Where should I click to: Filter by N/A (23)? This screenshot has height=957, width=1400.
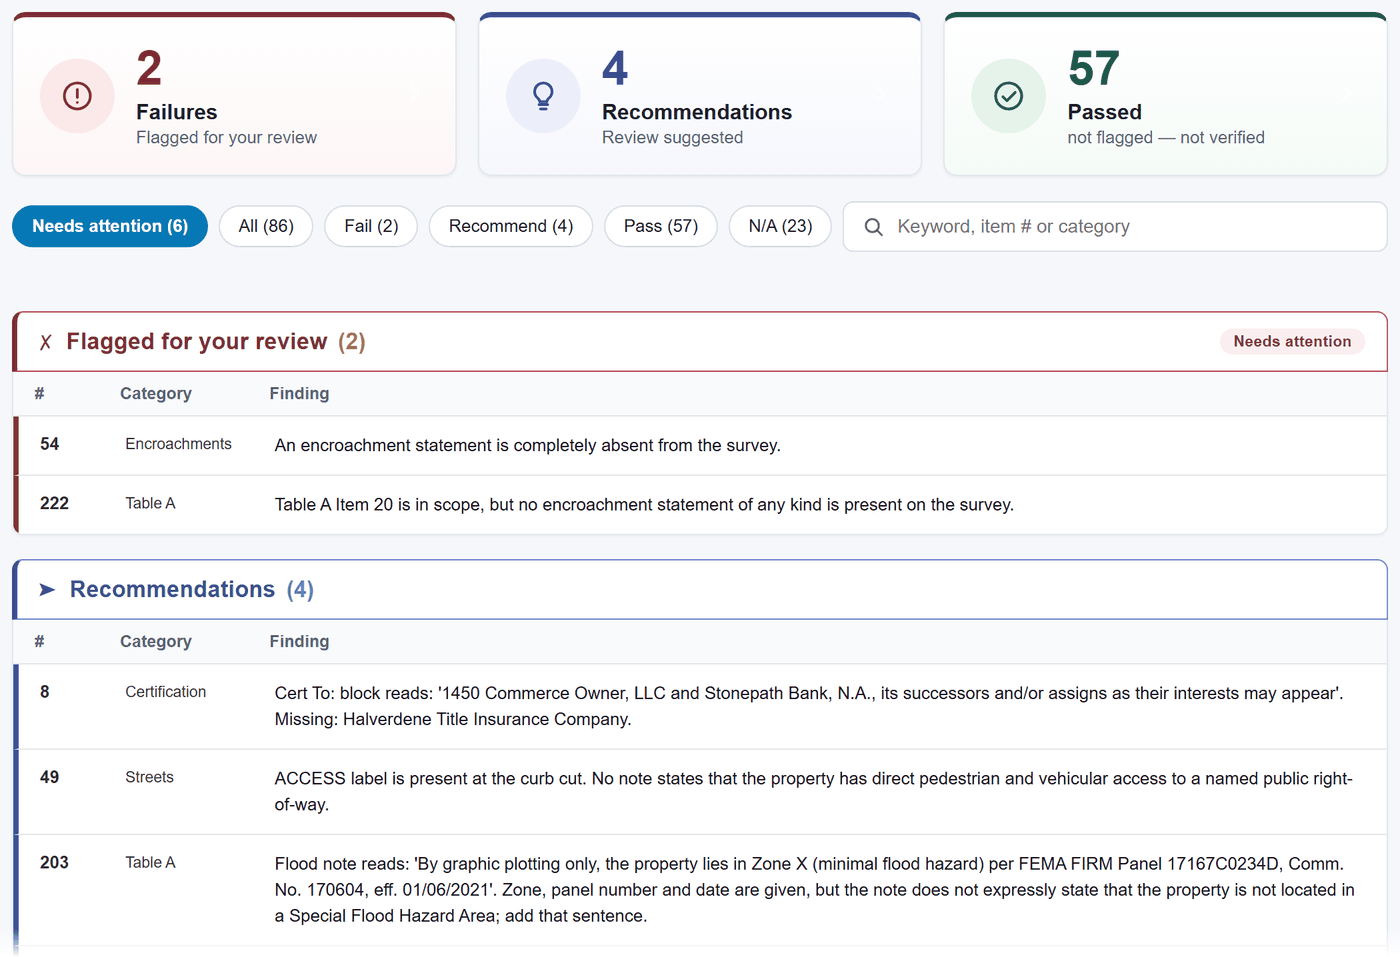780,226
